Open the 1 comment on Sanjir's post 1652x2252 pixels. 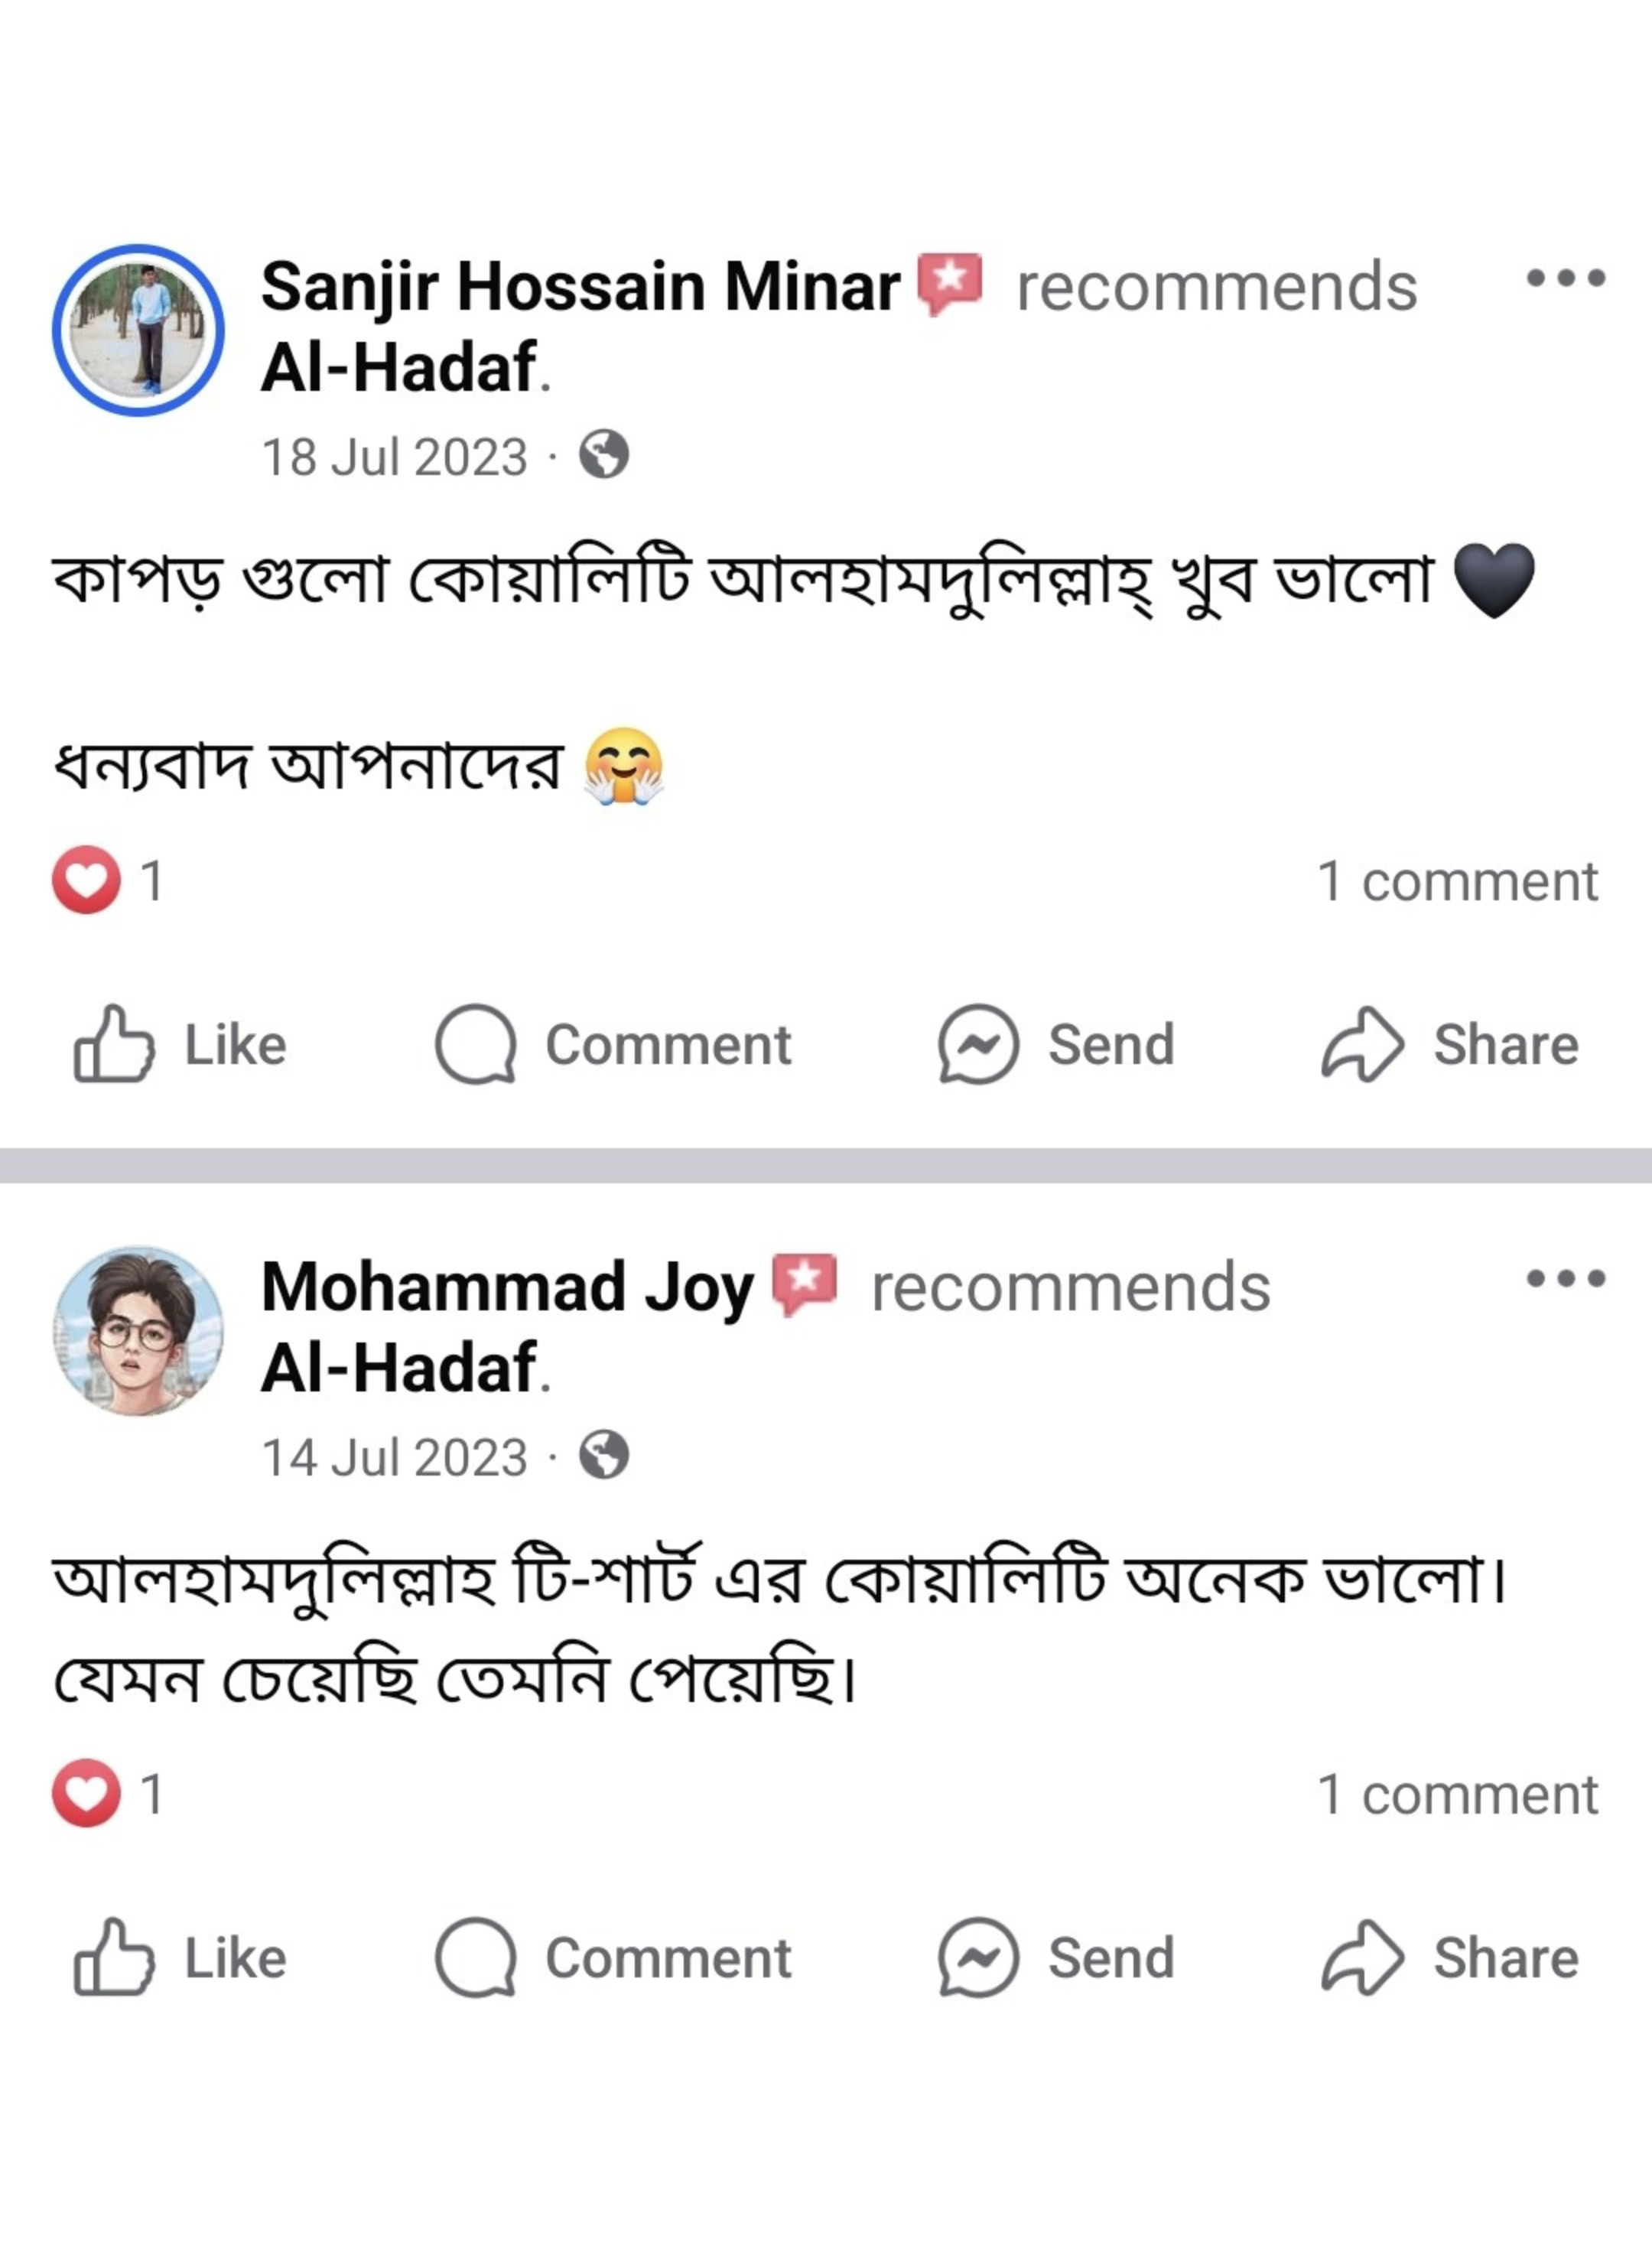pos(1457,882)
